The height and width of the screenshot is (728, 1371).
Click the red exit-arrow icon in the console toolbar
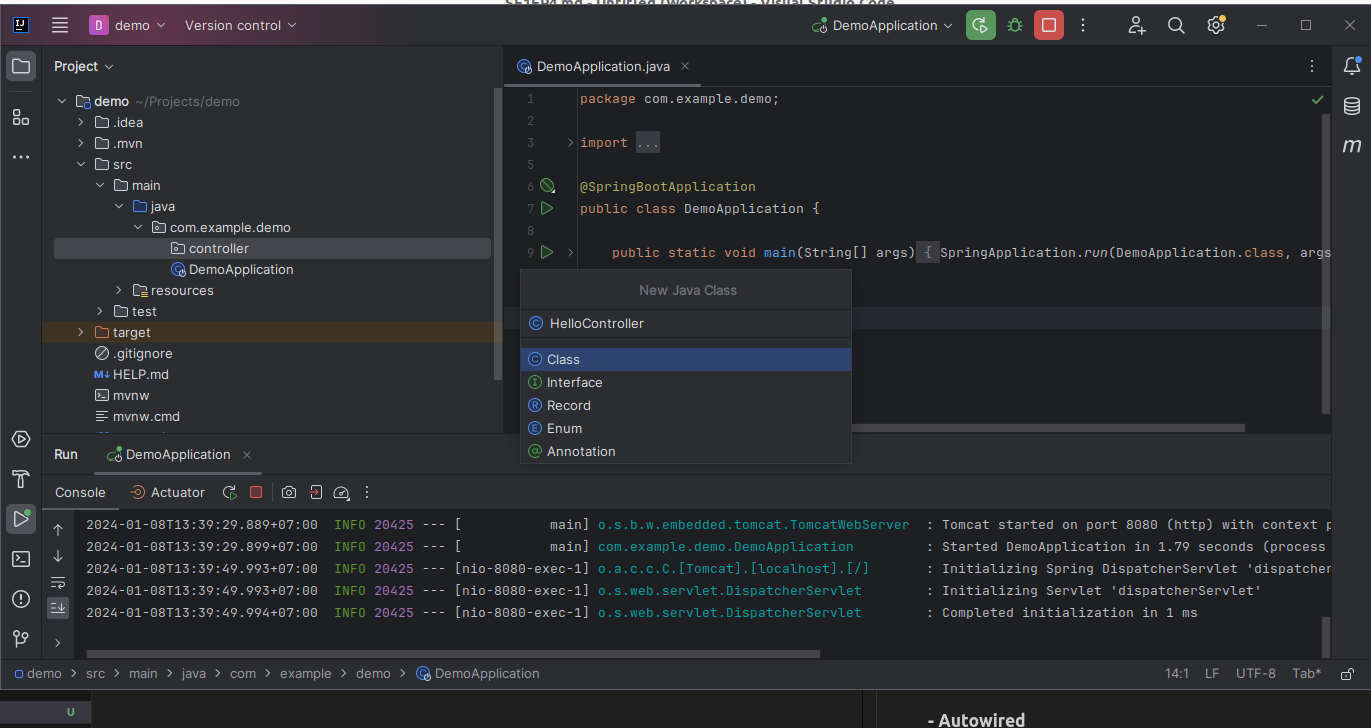[315, 492]
